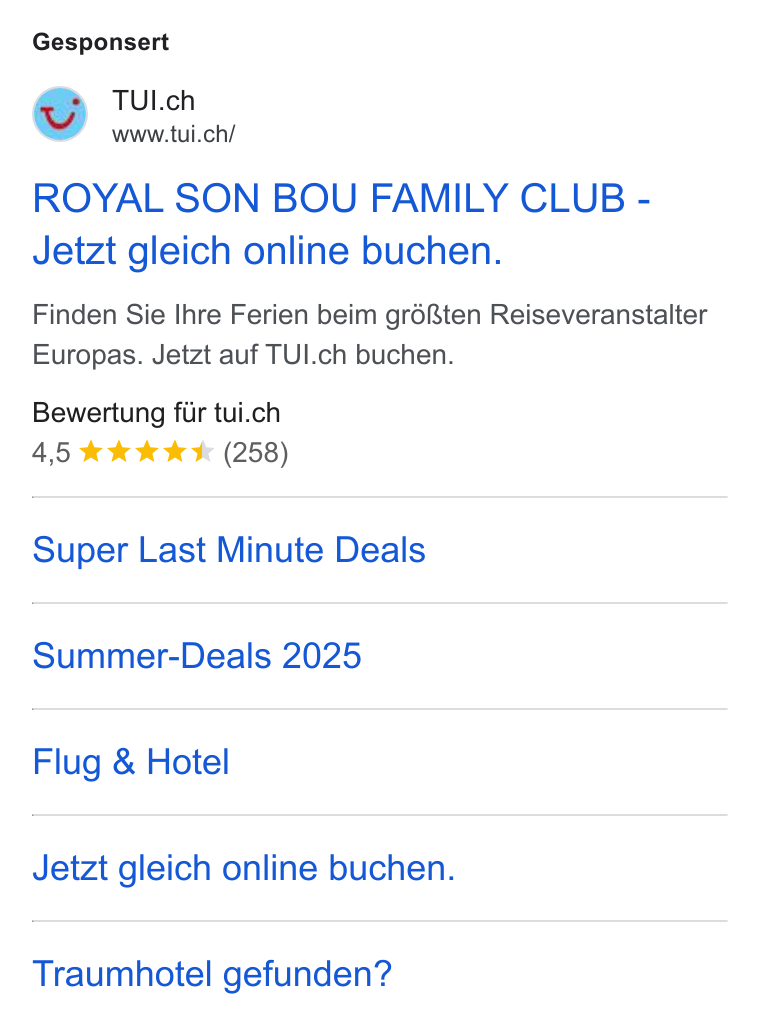The image size is (760, 1026).
Task: Click the fourth gold rating star
Action: [175, 451]
